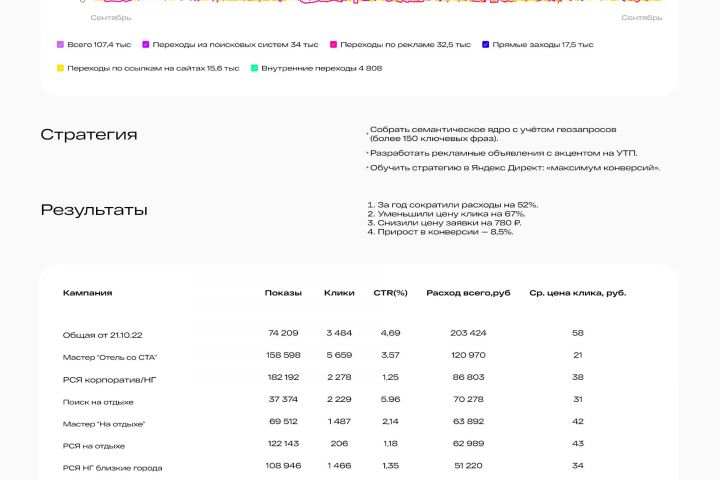Click the 'Кампания' column header

point(88,293)
